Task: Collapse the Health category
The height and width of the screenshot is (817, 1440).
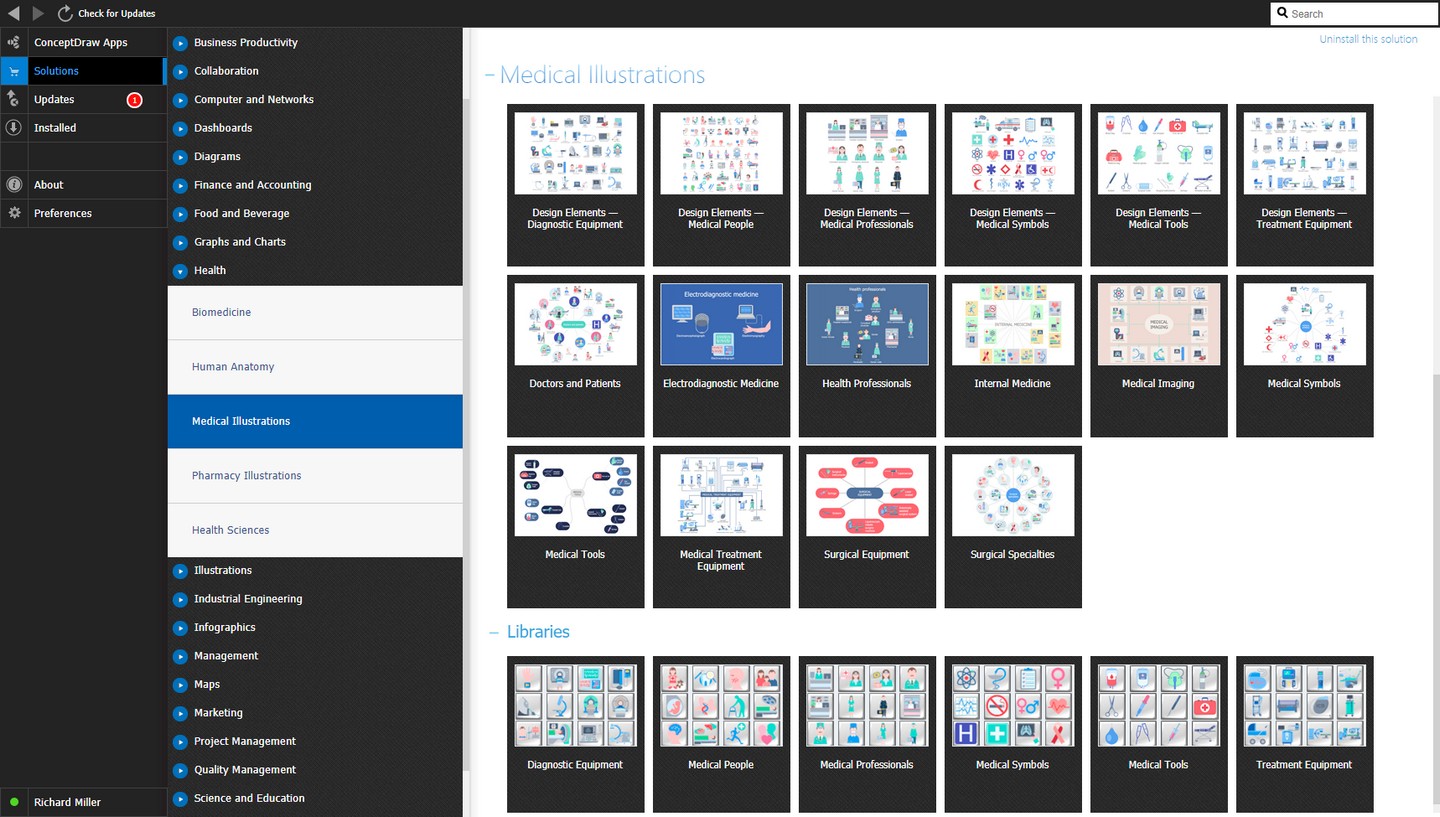Action: tap(180, 271)
